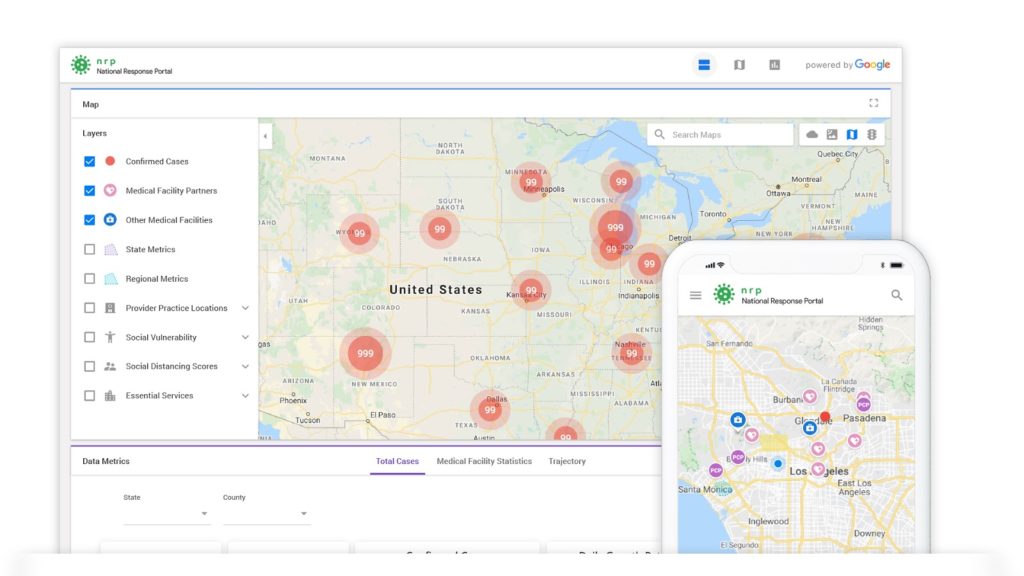This screenshot has width=1024, height=576.
Task: Switch to the Total Cases tab
Action: click(397, 461)
